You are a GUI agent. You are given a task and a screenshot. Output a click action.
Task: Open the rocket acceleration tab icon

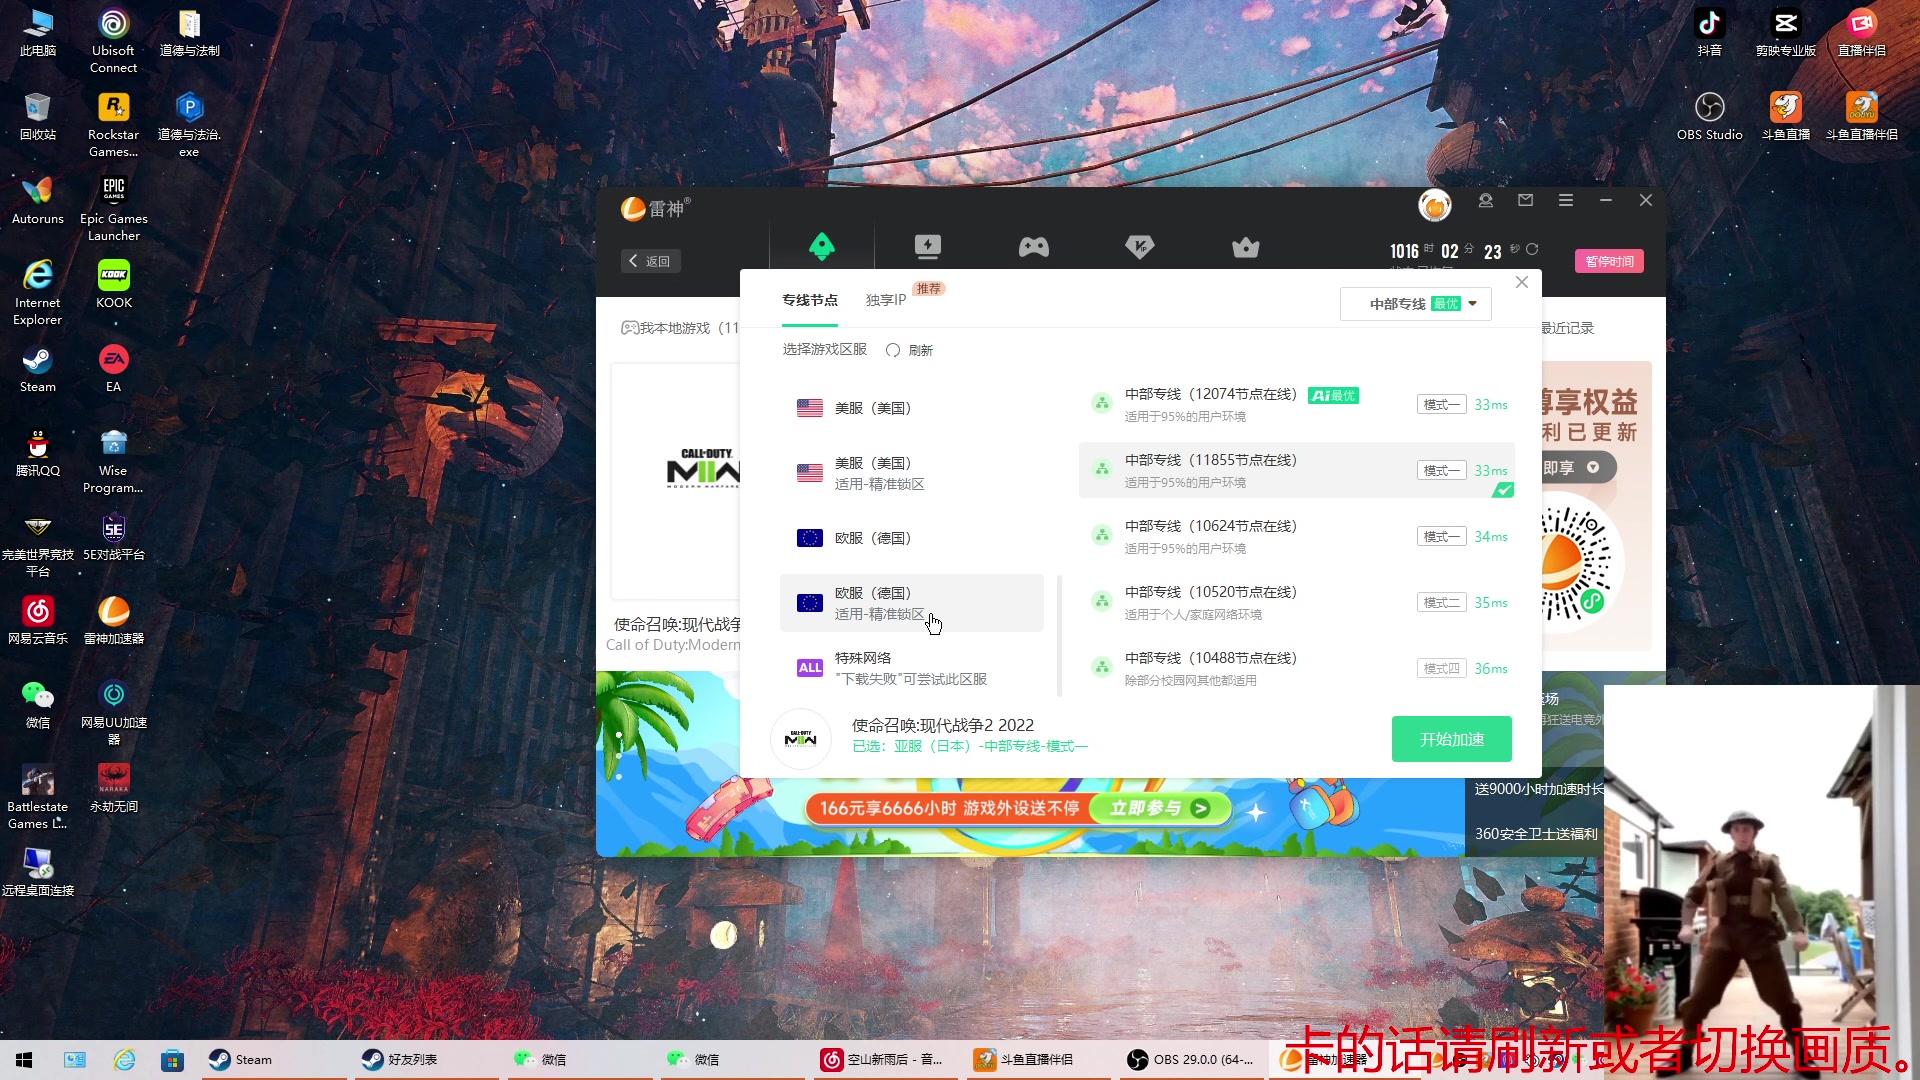click(x=822, y=246)
